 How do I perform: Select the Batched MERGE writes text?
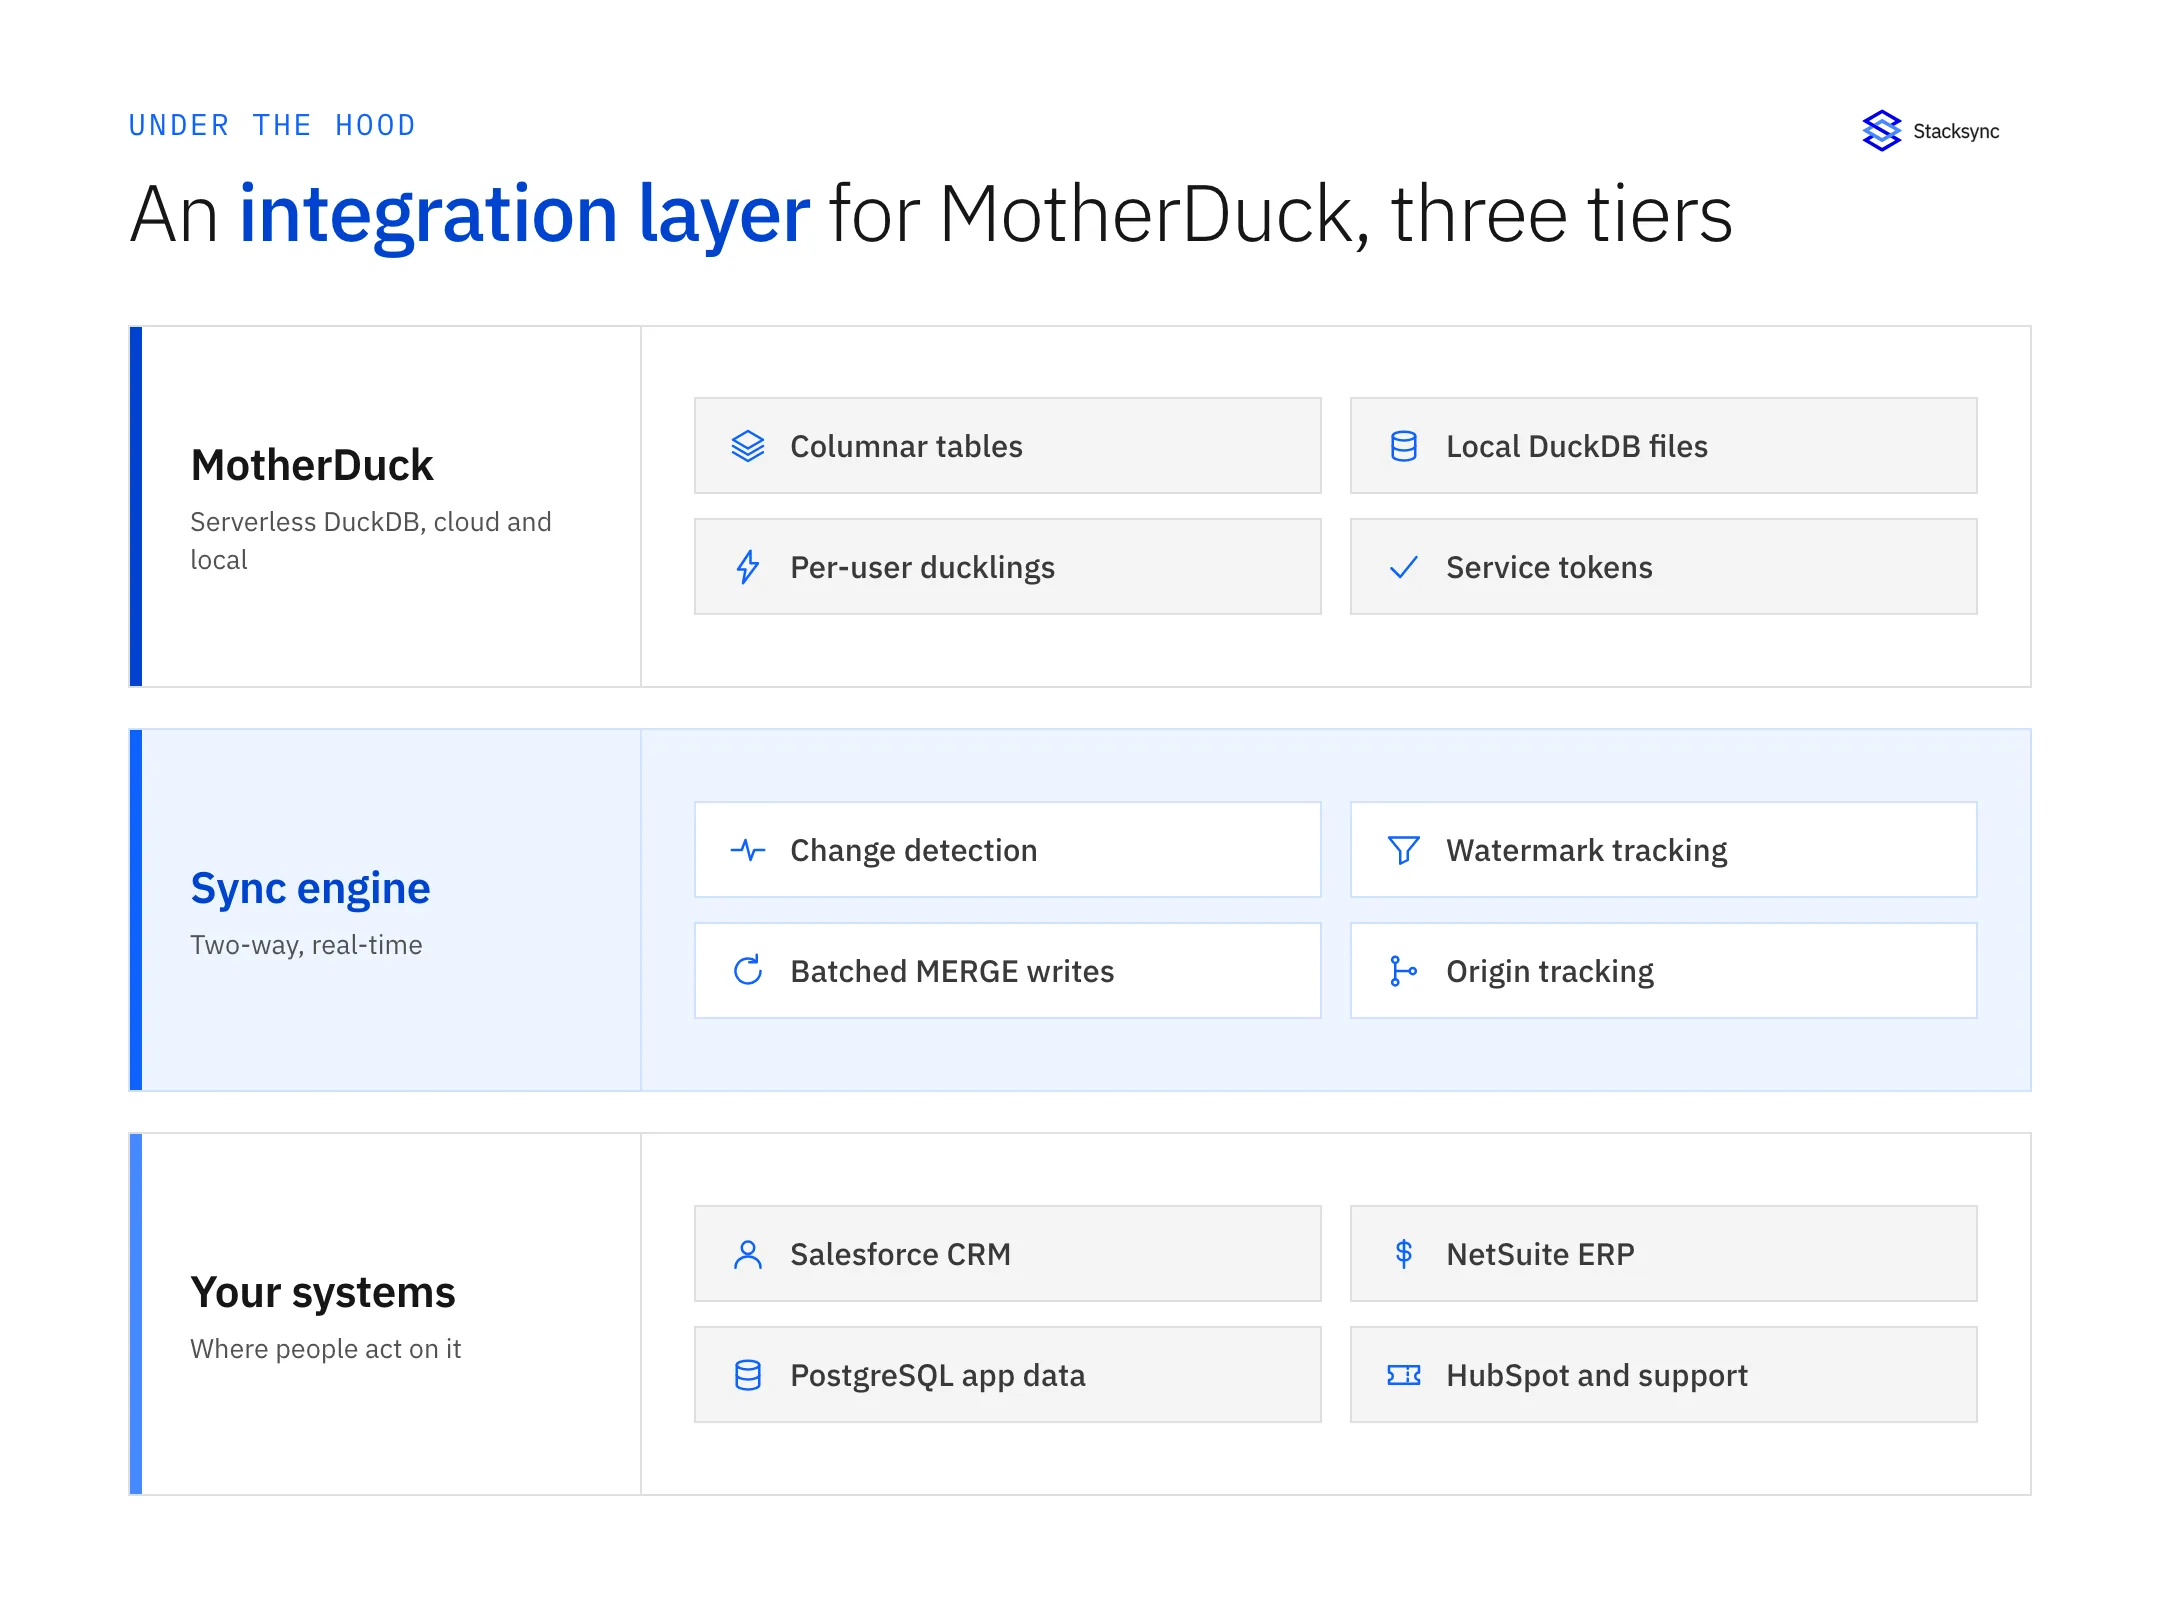click(952, 971)
